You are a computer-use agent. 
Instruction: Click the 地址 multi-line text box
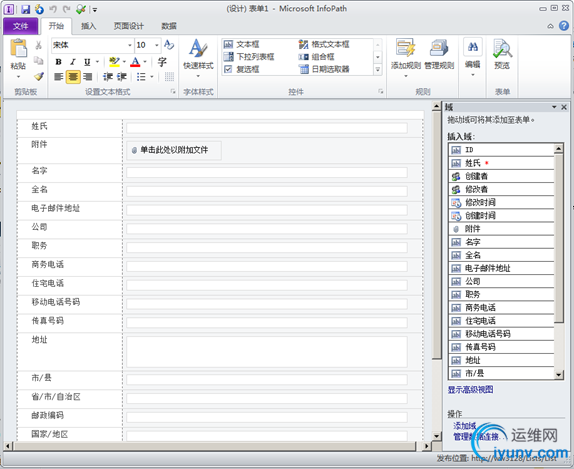tap(267, 352)
